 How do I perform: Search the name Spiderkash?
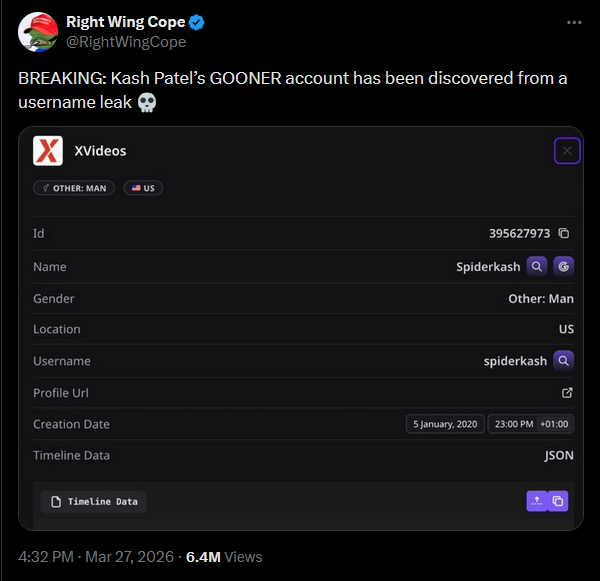[537, 267]
